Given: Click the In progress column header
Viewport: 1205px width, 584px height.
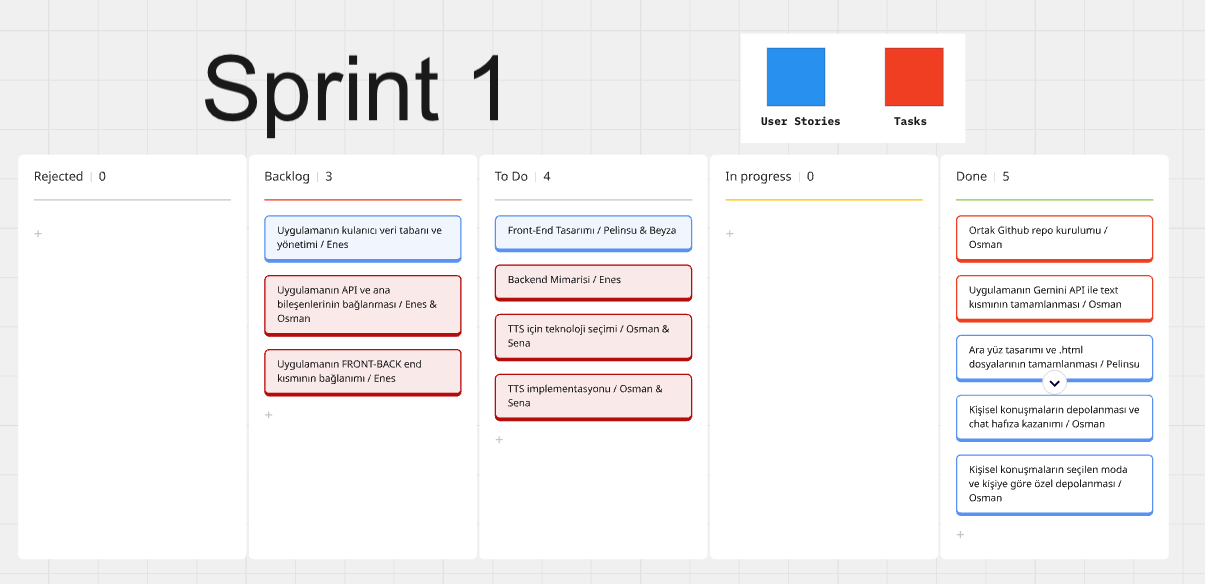Looking at the screenshot, I should click(x=758, y=177).
